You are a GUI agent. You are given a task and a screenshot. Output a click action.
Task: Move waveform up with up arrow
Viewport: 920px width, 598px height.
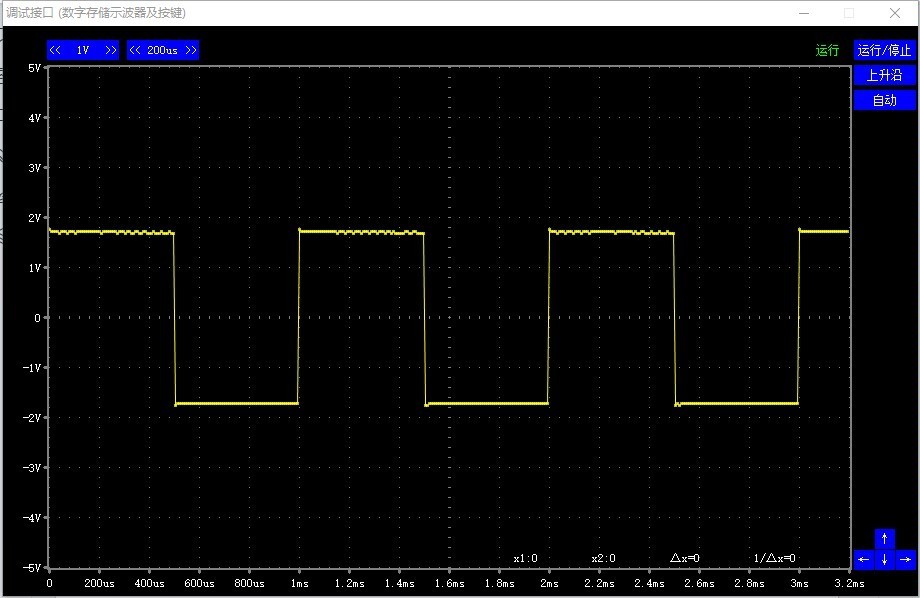884,538
